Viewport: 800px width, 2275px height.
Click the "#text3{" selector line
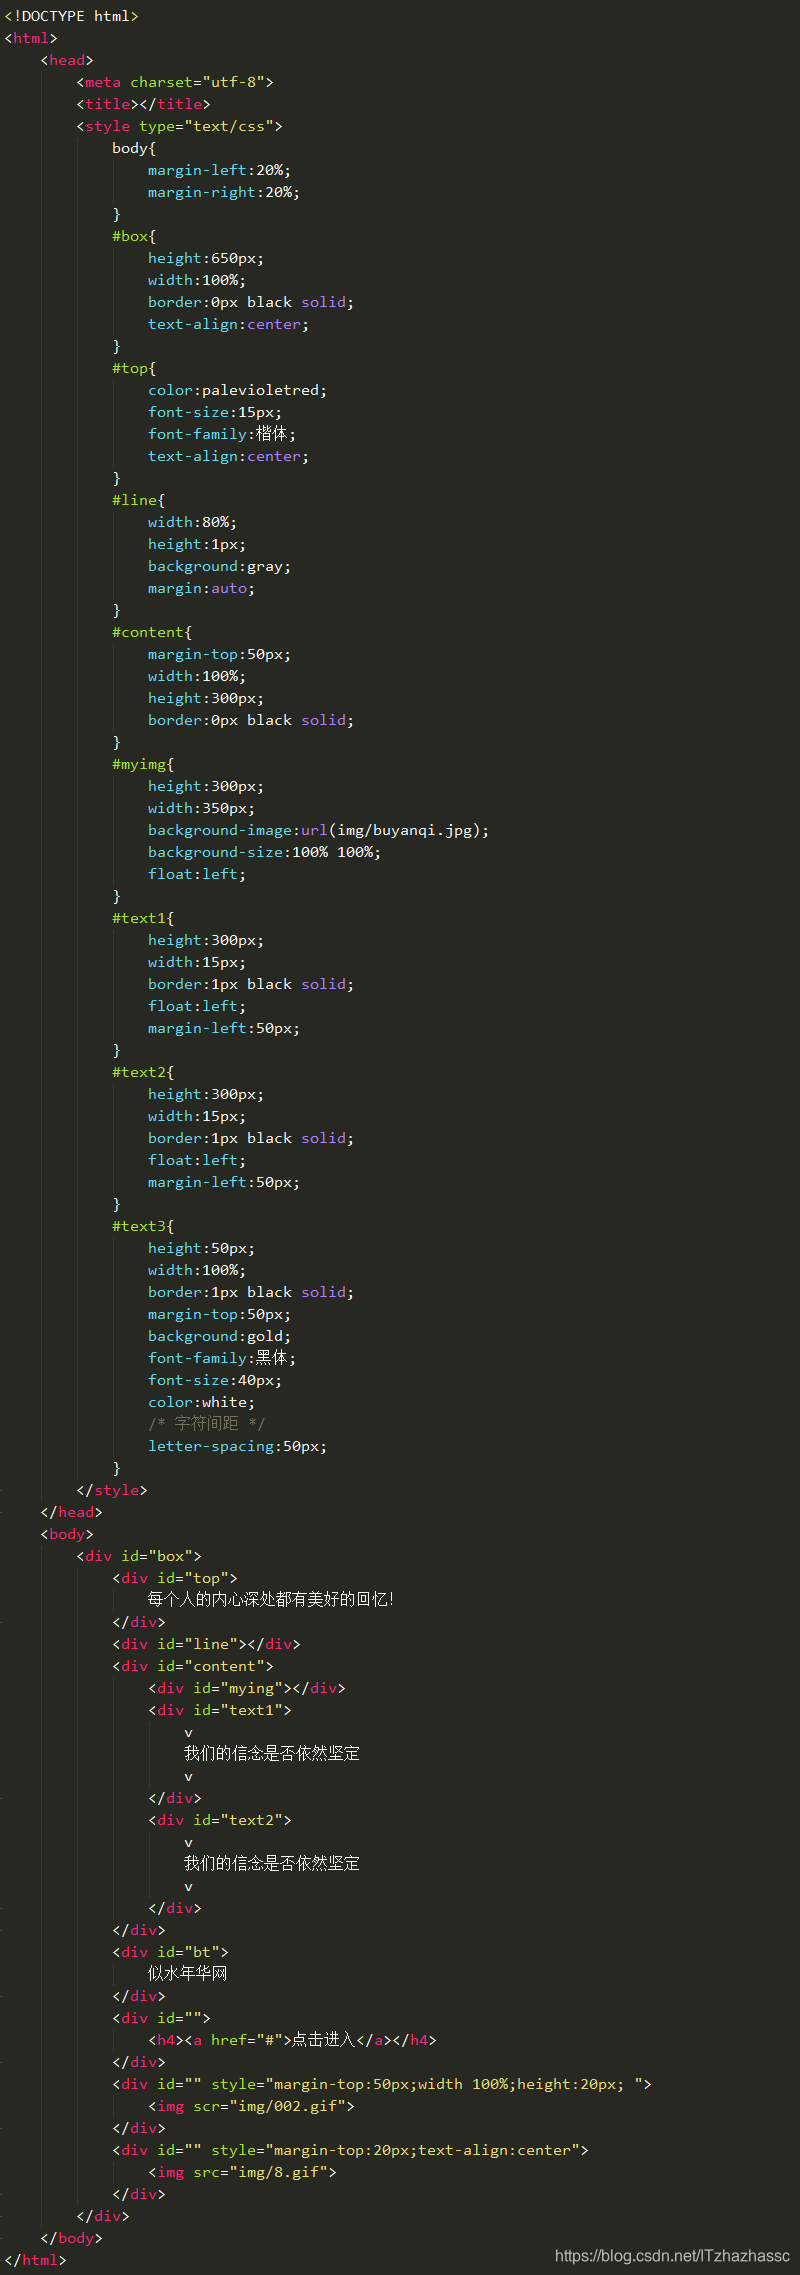143,1226
